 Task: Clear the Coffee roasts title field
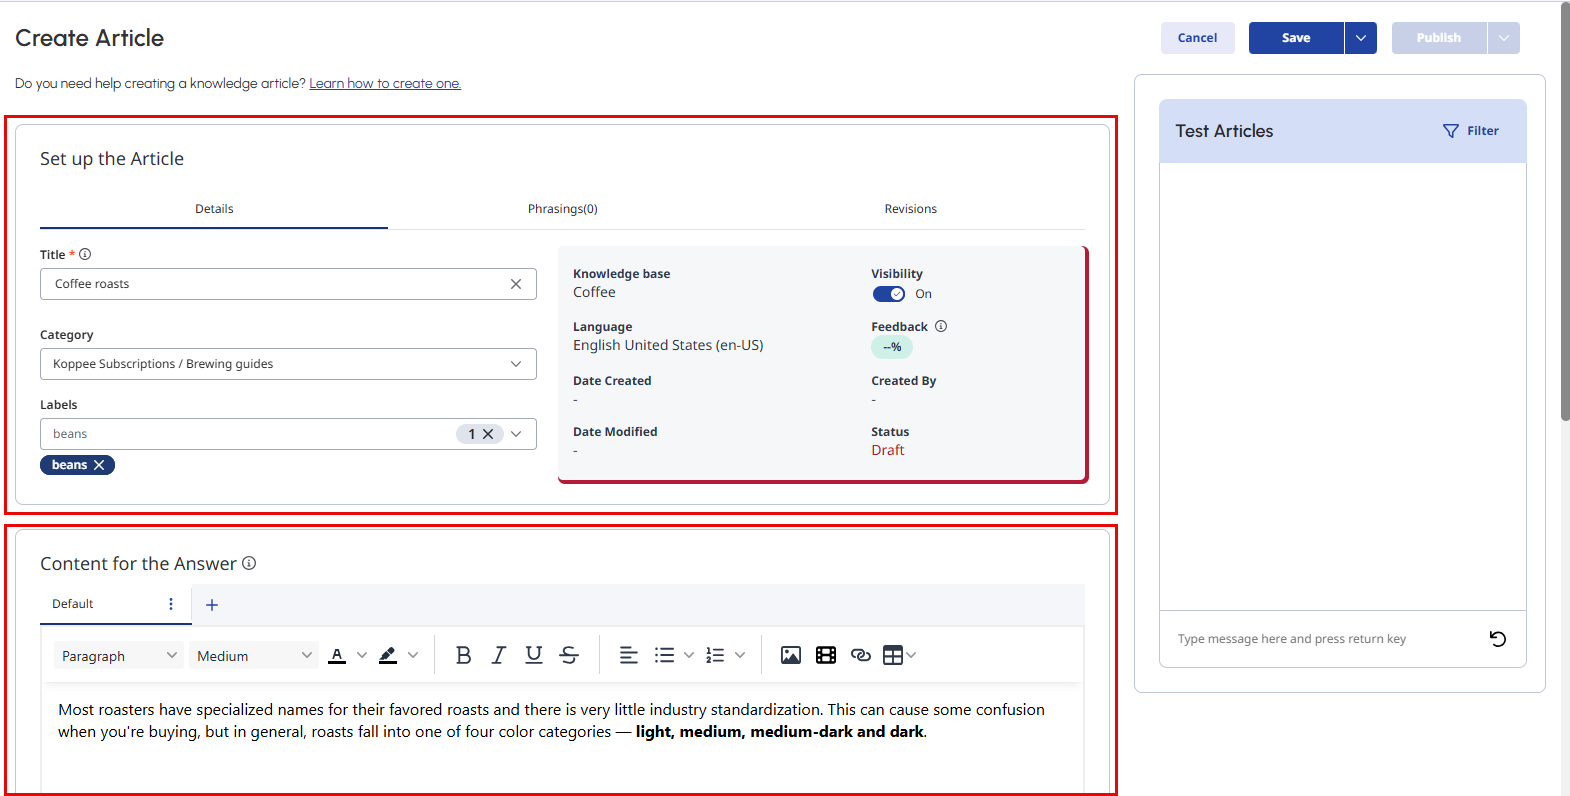point(516,284)
